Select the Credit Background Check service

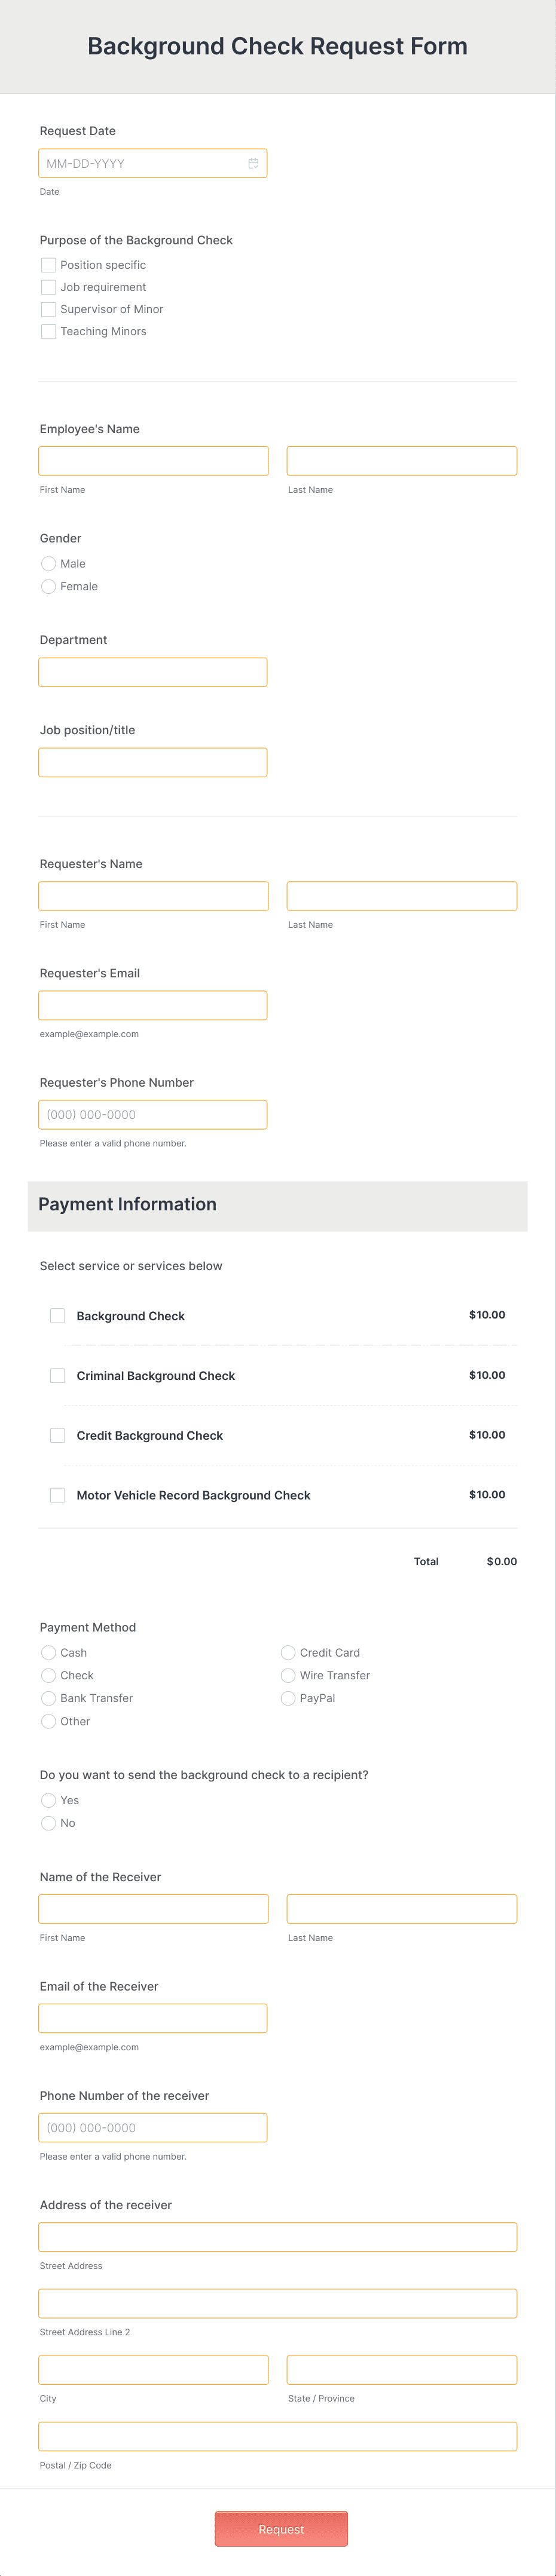coord(57,1435)
